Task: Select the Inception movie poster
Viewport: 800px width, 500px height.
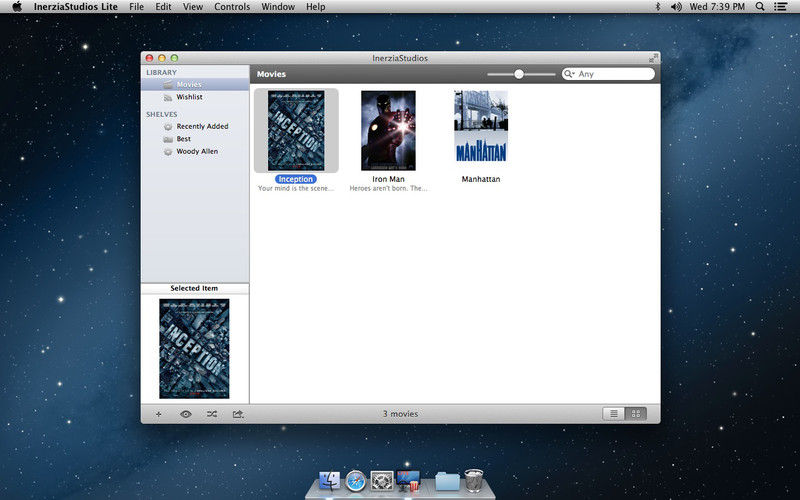Action: (296, 131)
